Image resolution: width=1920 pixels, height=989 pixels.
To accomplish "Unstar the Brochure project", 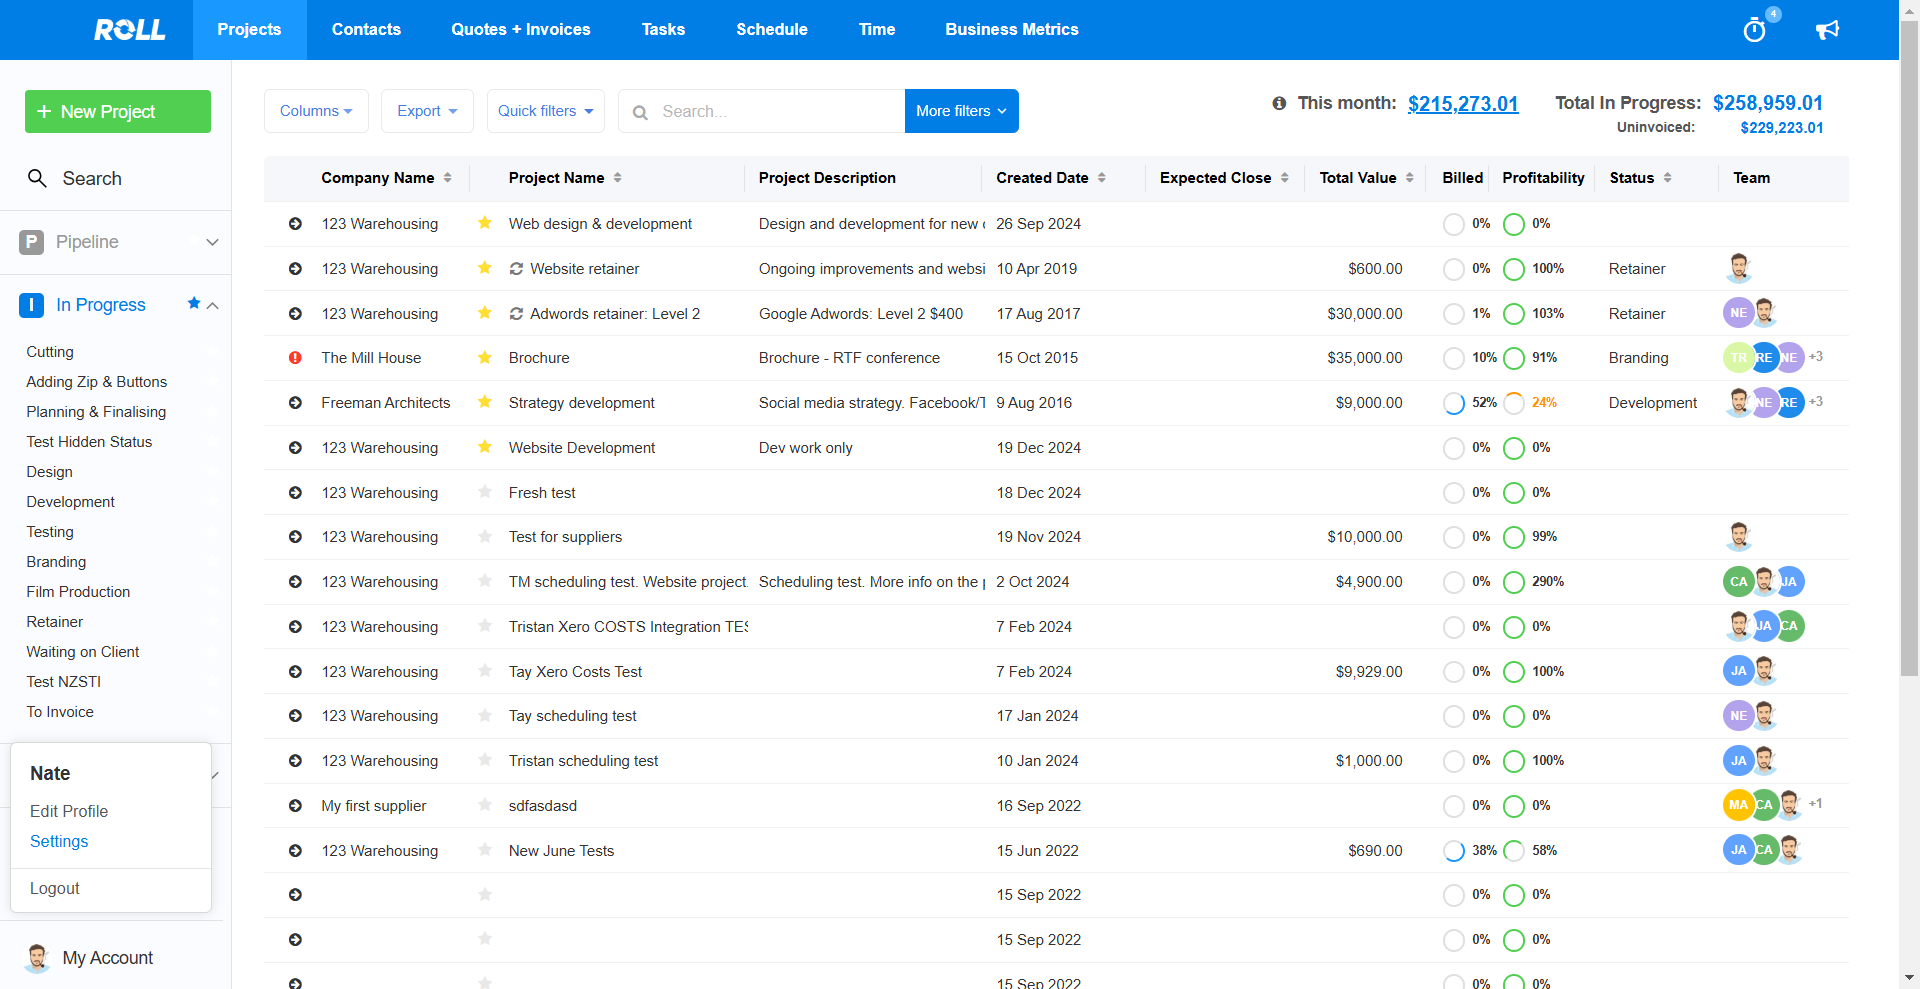I will 485,358.
